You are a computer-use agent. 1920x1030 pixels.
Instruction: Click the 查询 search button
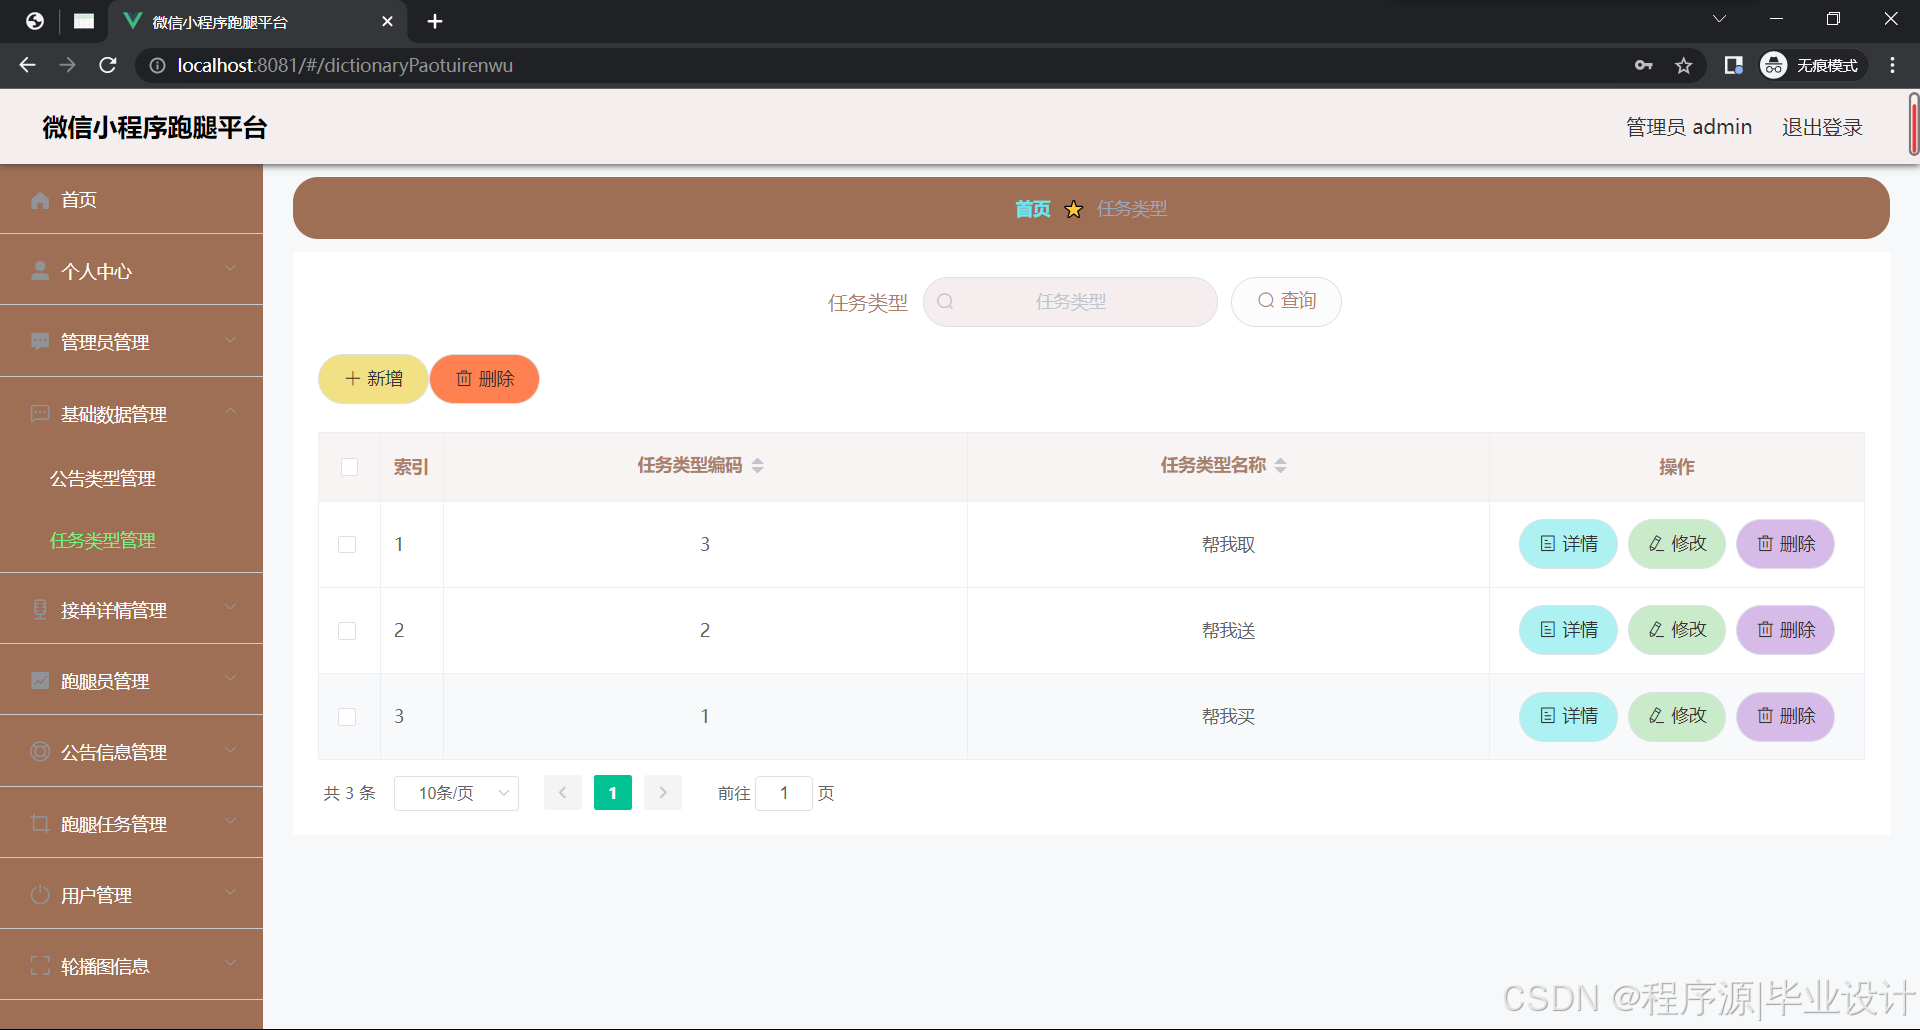[1286, 301]
